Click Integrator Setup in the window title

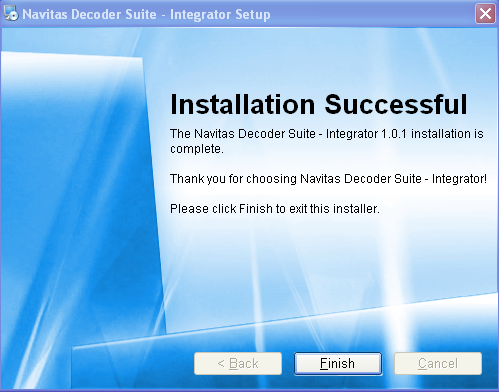click(x=220, y=14)
